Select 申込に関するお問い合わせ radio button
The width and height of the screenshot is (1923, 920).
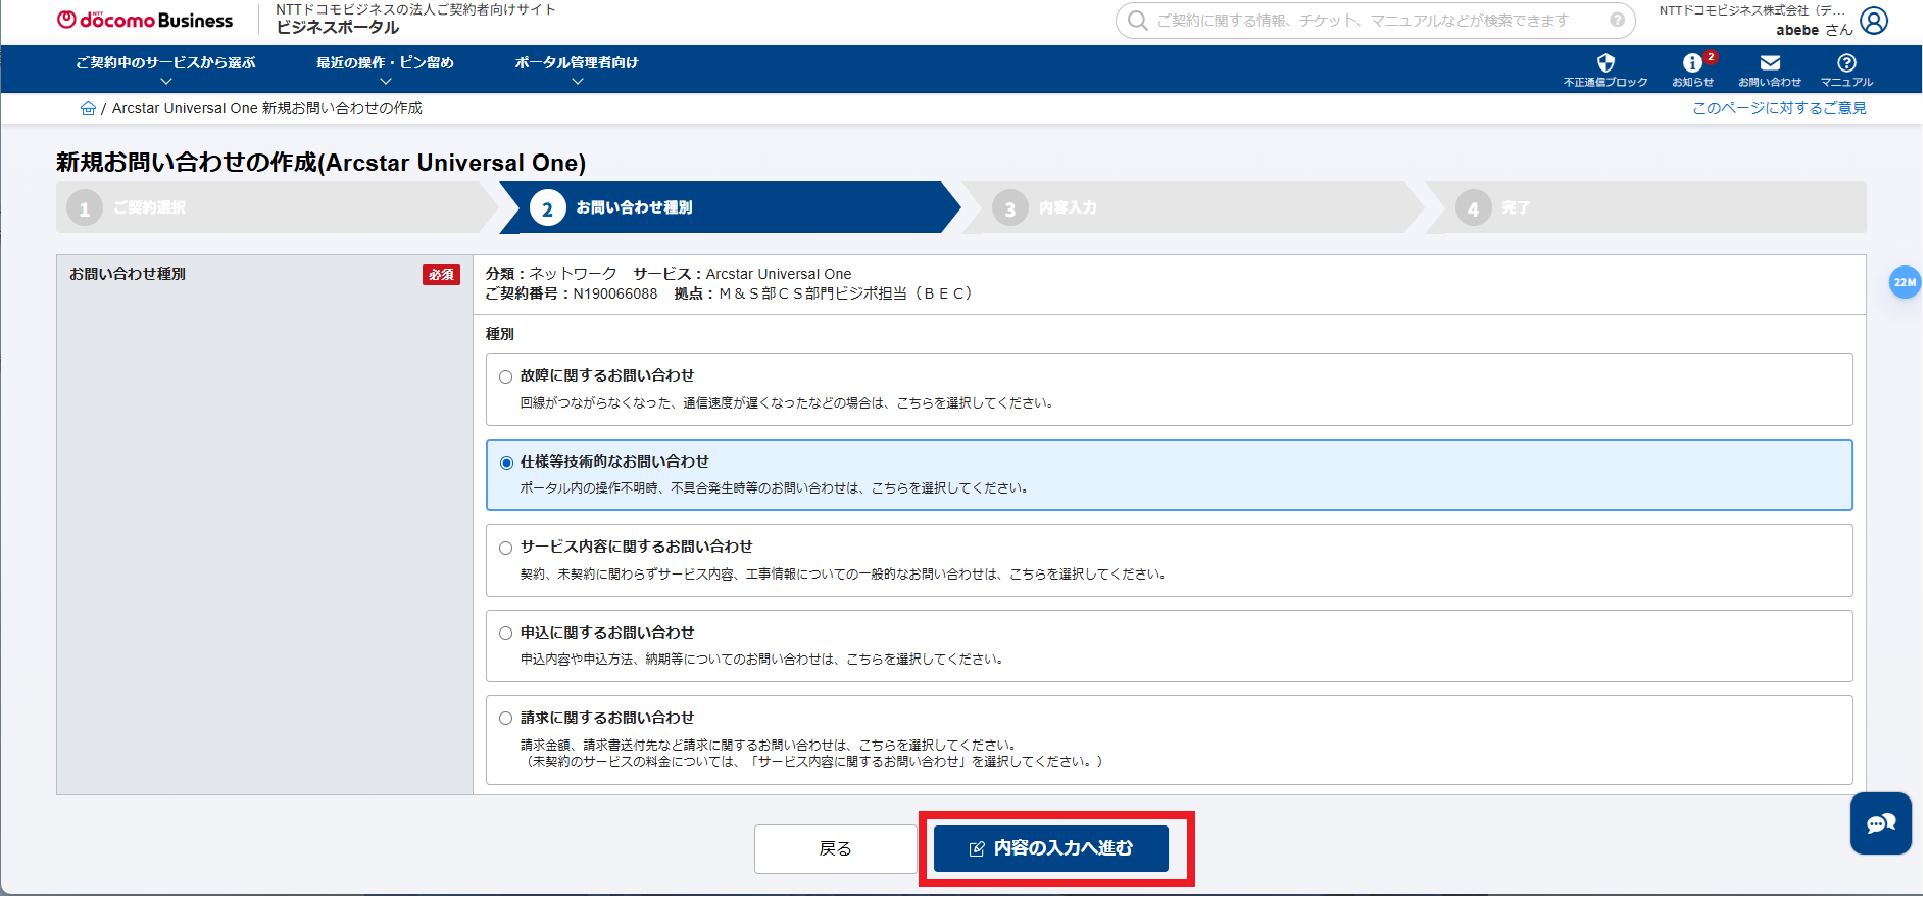pos(506,633)
